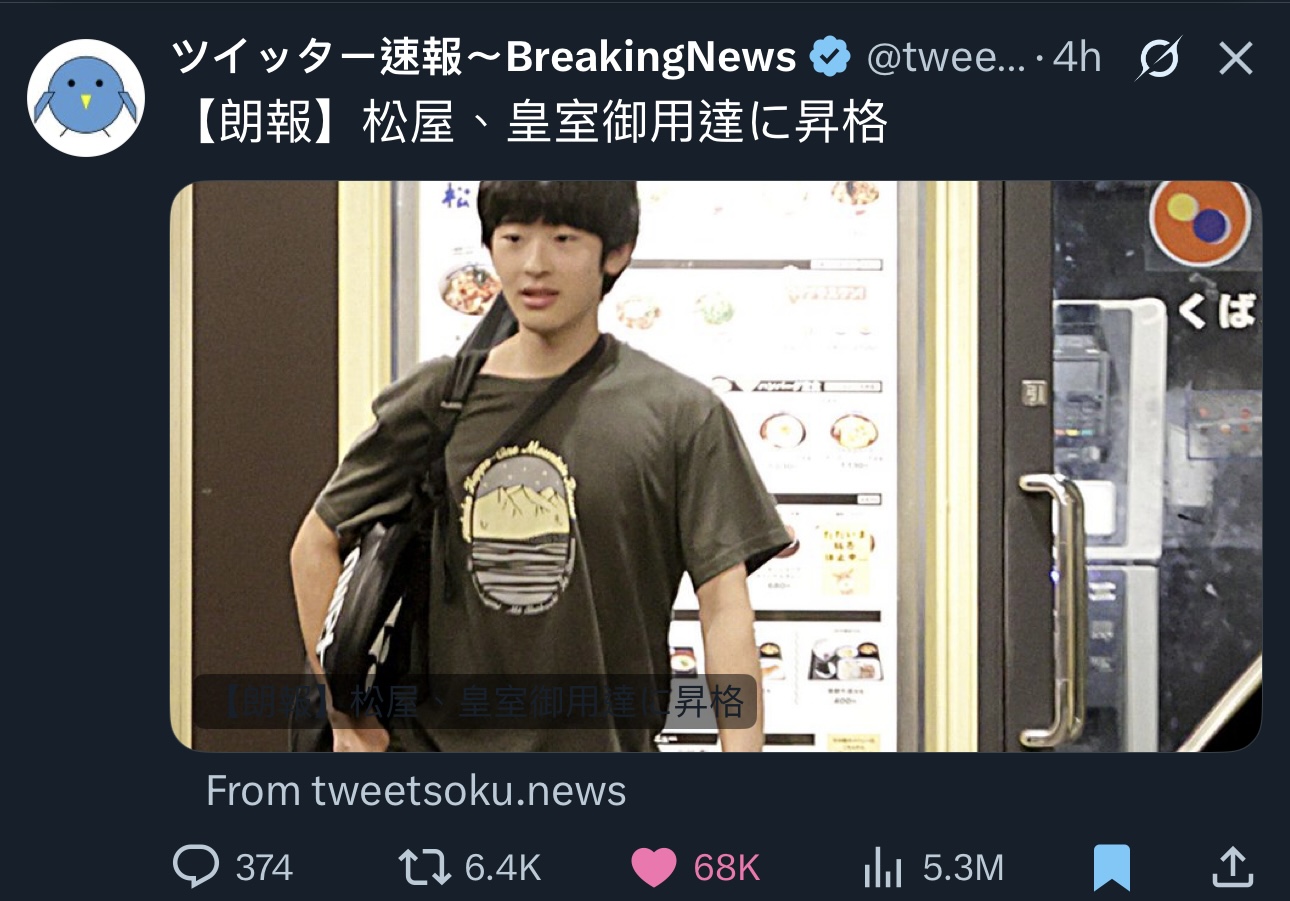This screenshot has height=901, width=1290.
Task: Unlike the post via pink heart
Action: 654,868
